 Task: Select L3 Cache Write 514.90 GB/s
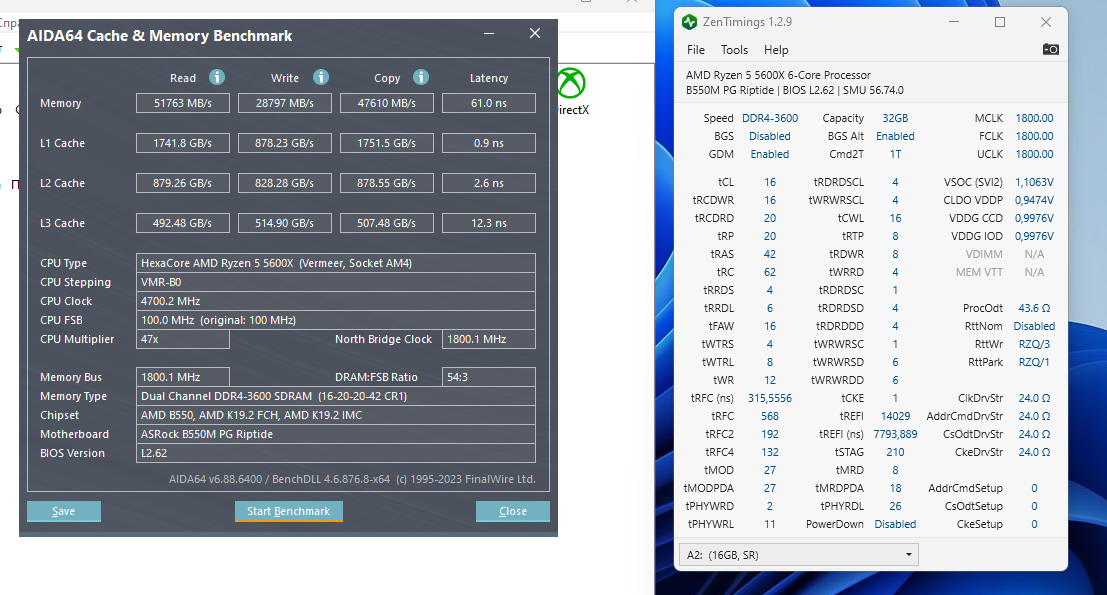285,223
